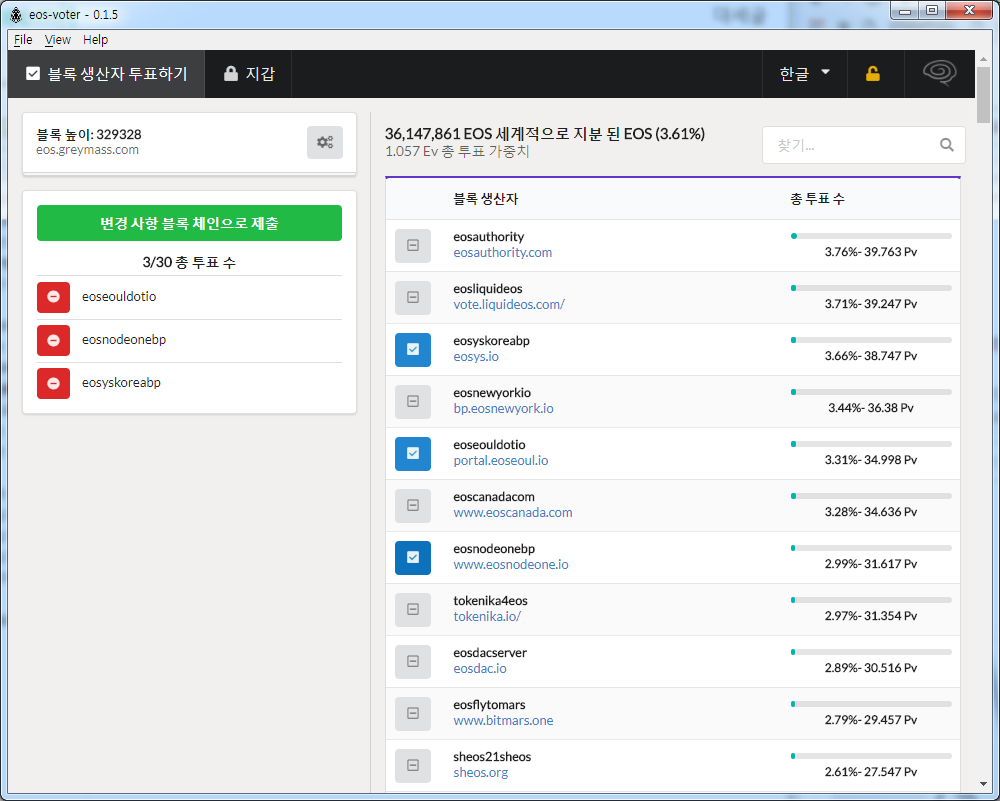This screenshot has height=801, width=1000.
Task: Click the orange unlocked padlock icon
Action: [872, 74]
